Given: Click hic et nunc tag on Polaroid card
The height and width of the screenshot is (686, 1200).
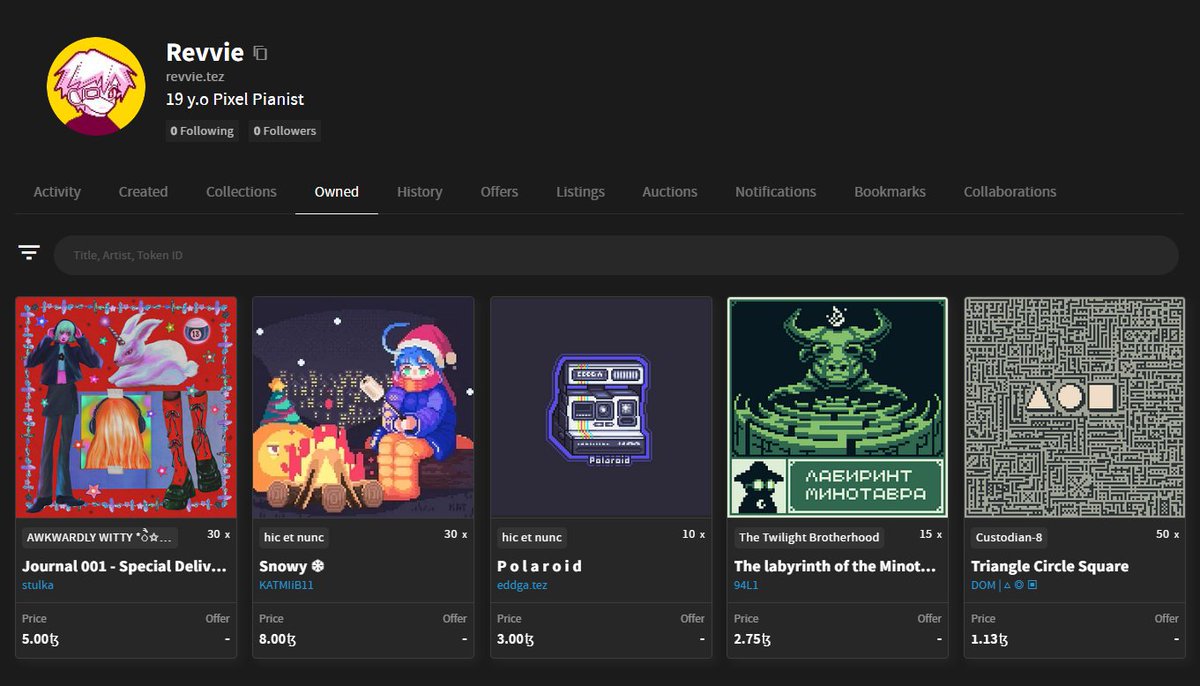Looking at the screenshot, I should point(532,537).
